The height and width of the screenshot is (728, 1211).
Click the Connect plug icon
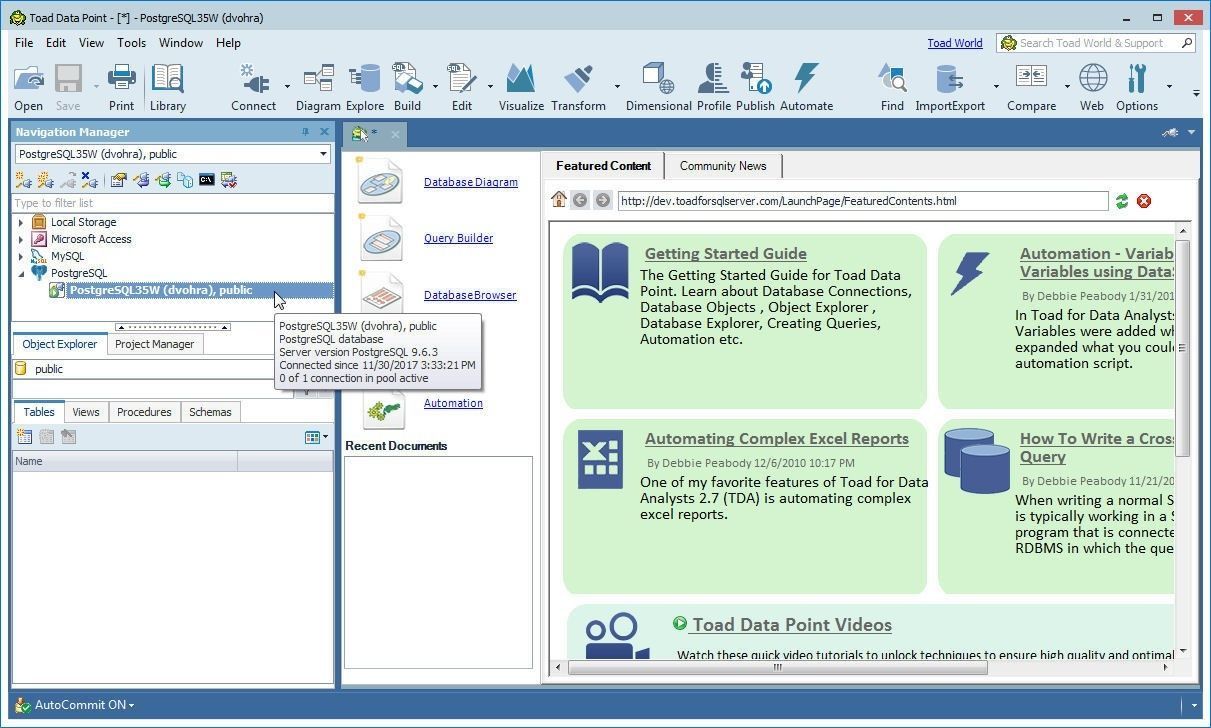coord(253,88)
